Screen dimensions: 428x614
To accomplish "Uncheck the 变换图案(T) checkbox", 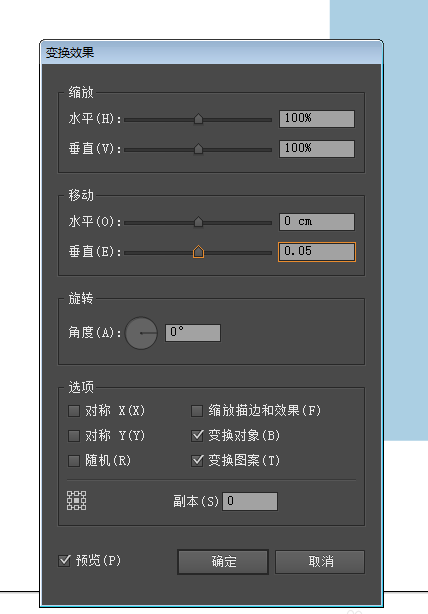I will [x=197, y=460].
